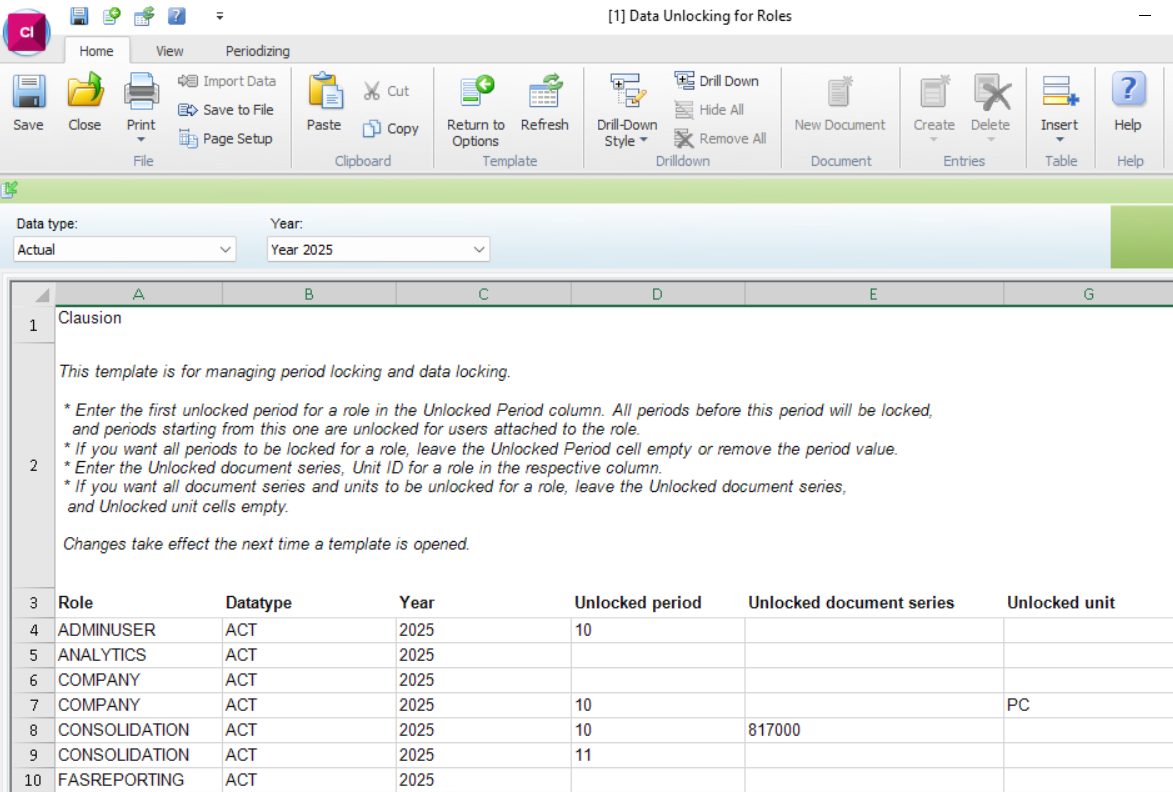Click Drill Down command
1173x792 pixels.
[717, 81]
